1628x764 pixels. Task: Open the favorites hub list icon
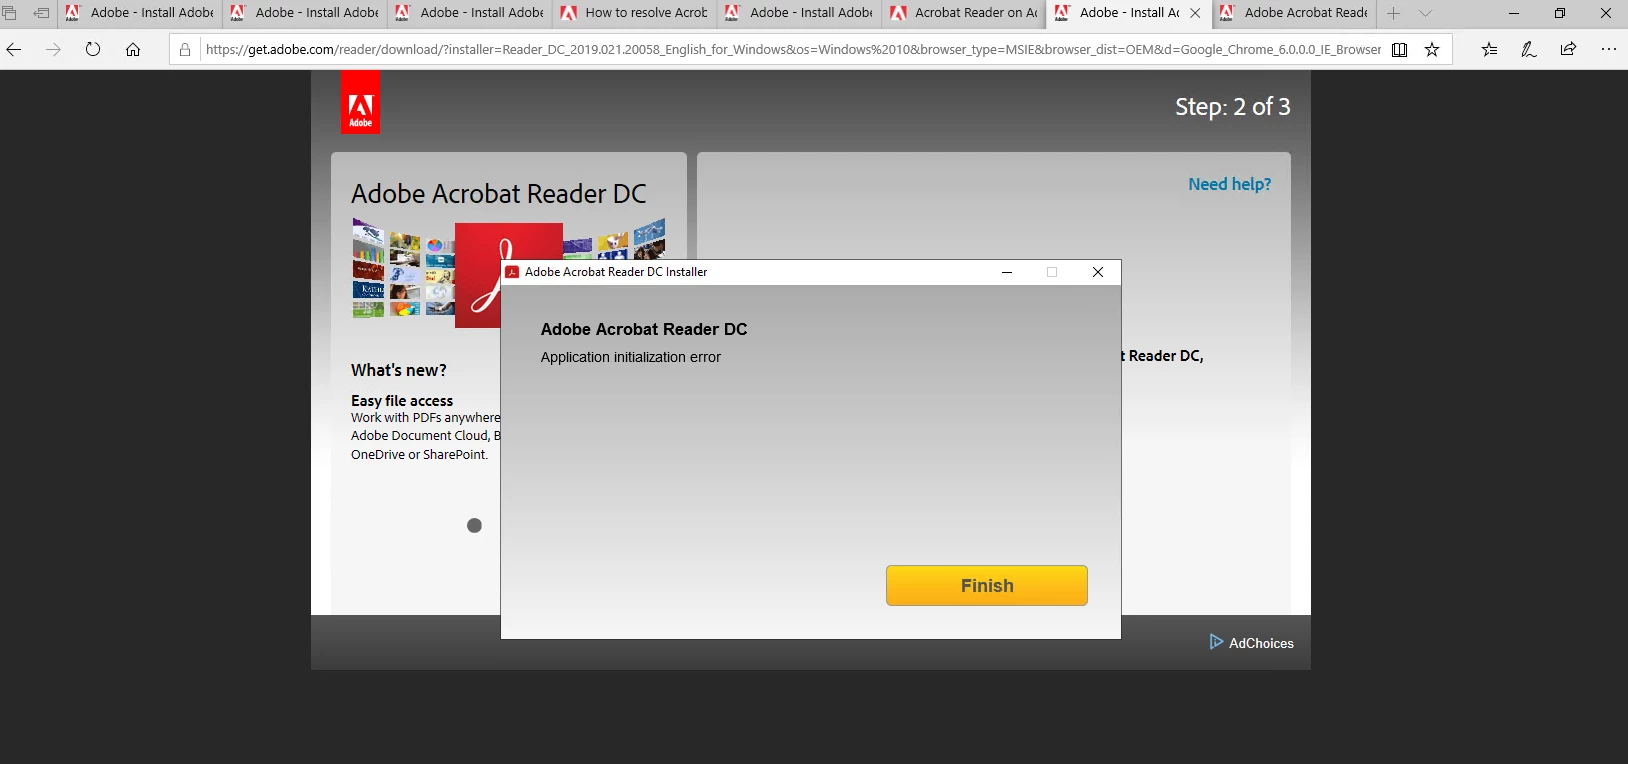1489,49
